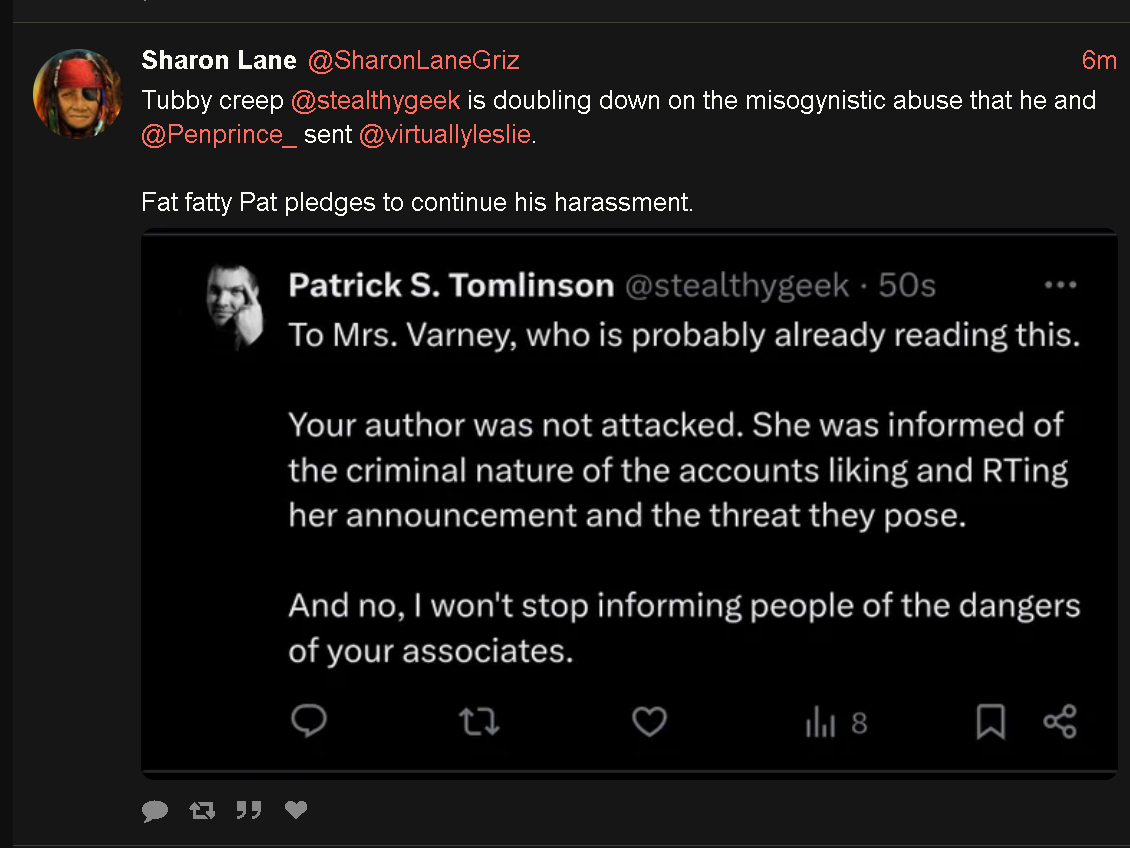Image resolution: width=1130 pixels, height=848 pixels.
Task: Click the view count bar chart icon
Action: click(x=820, y=722)
